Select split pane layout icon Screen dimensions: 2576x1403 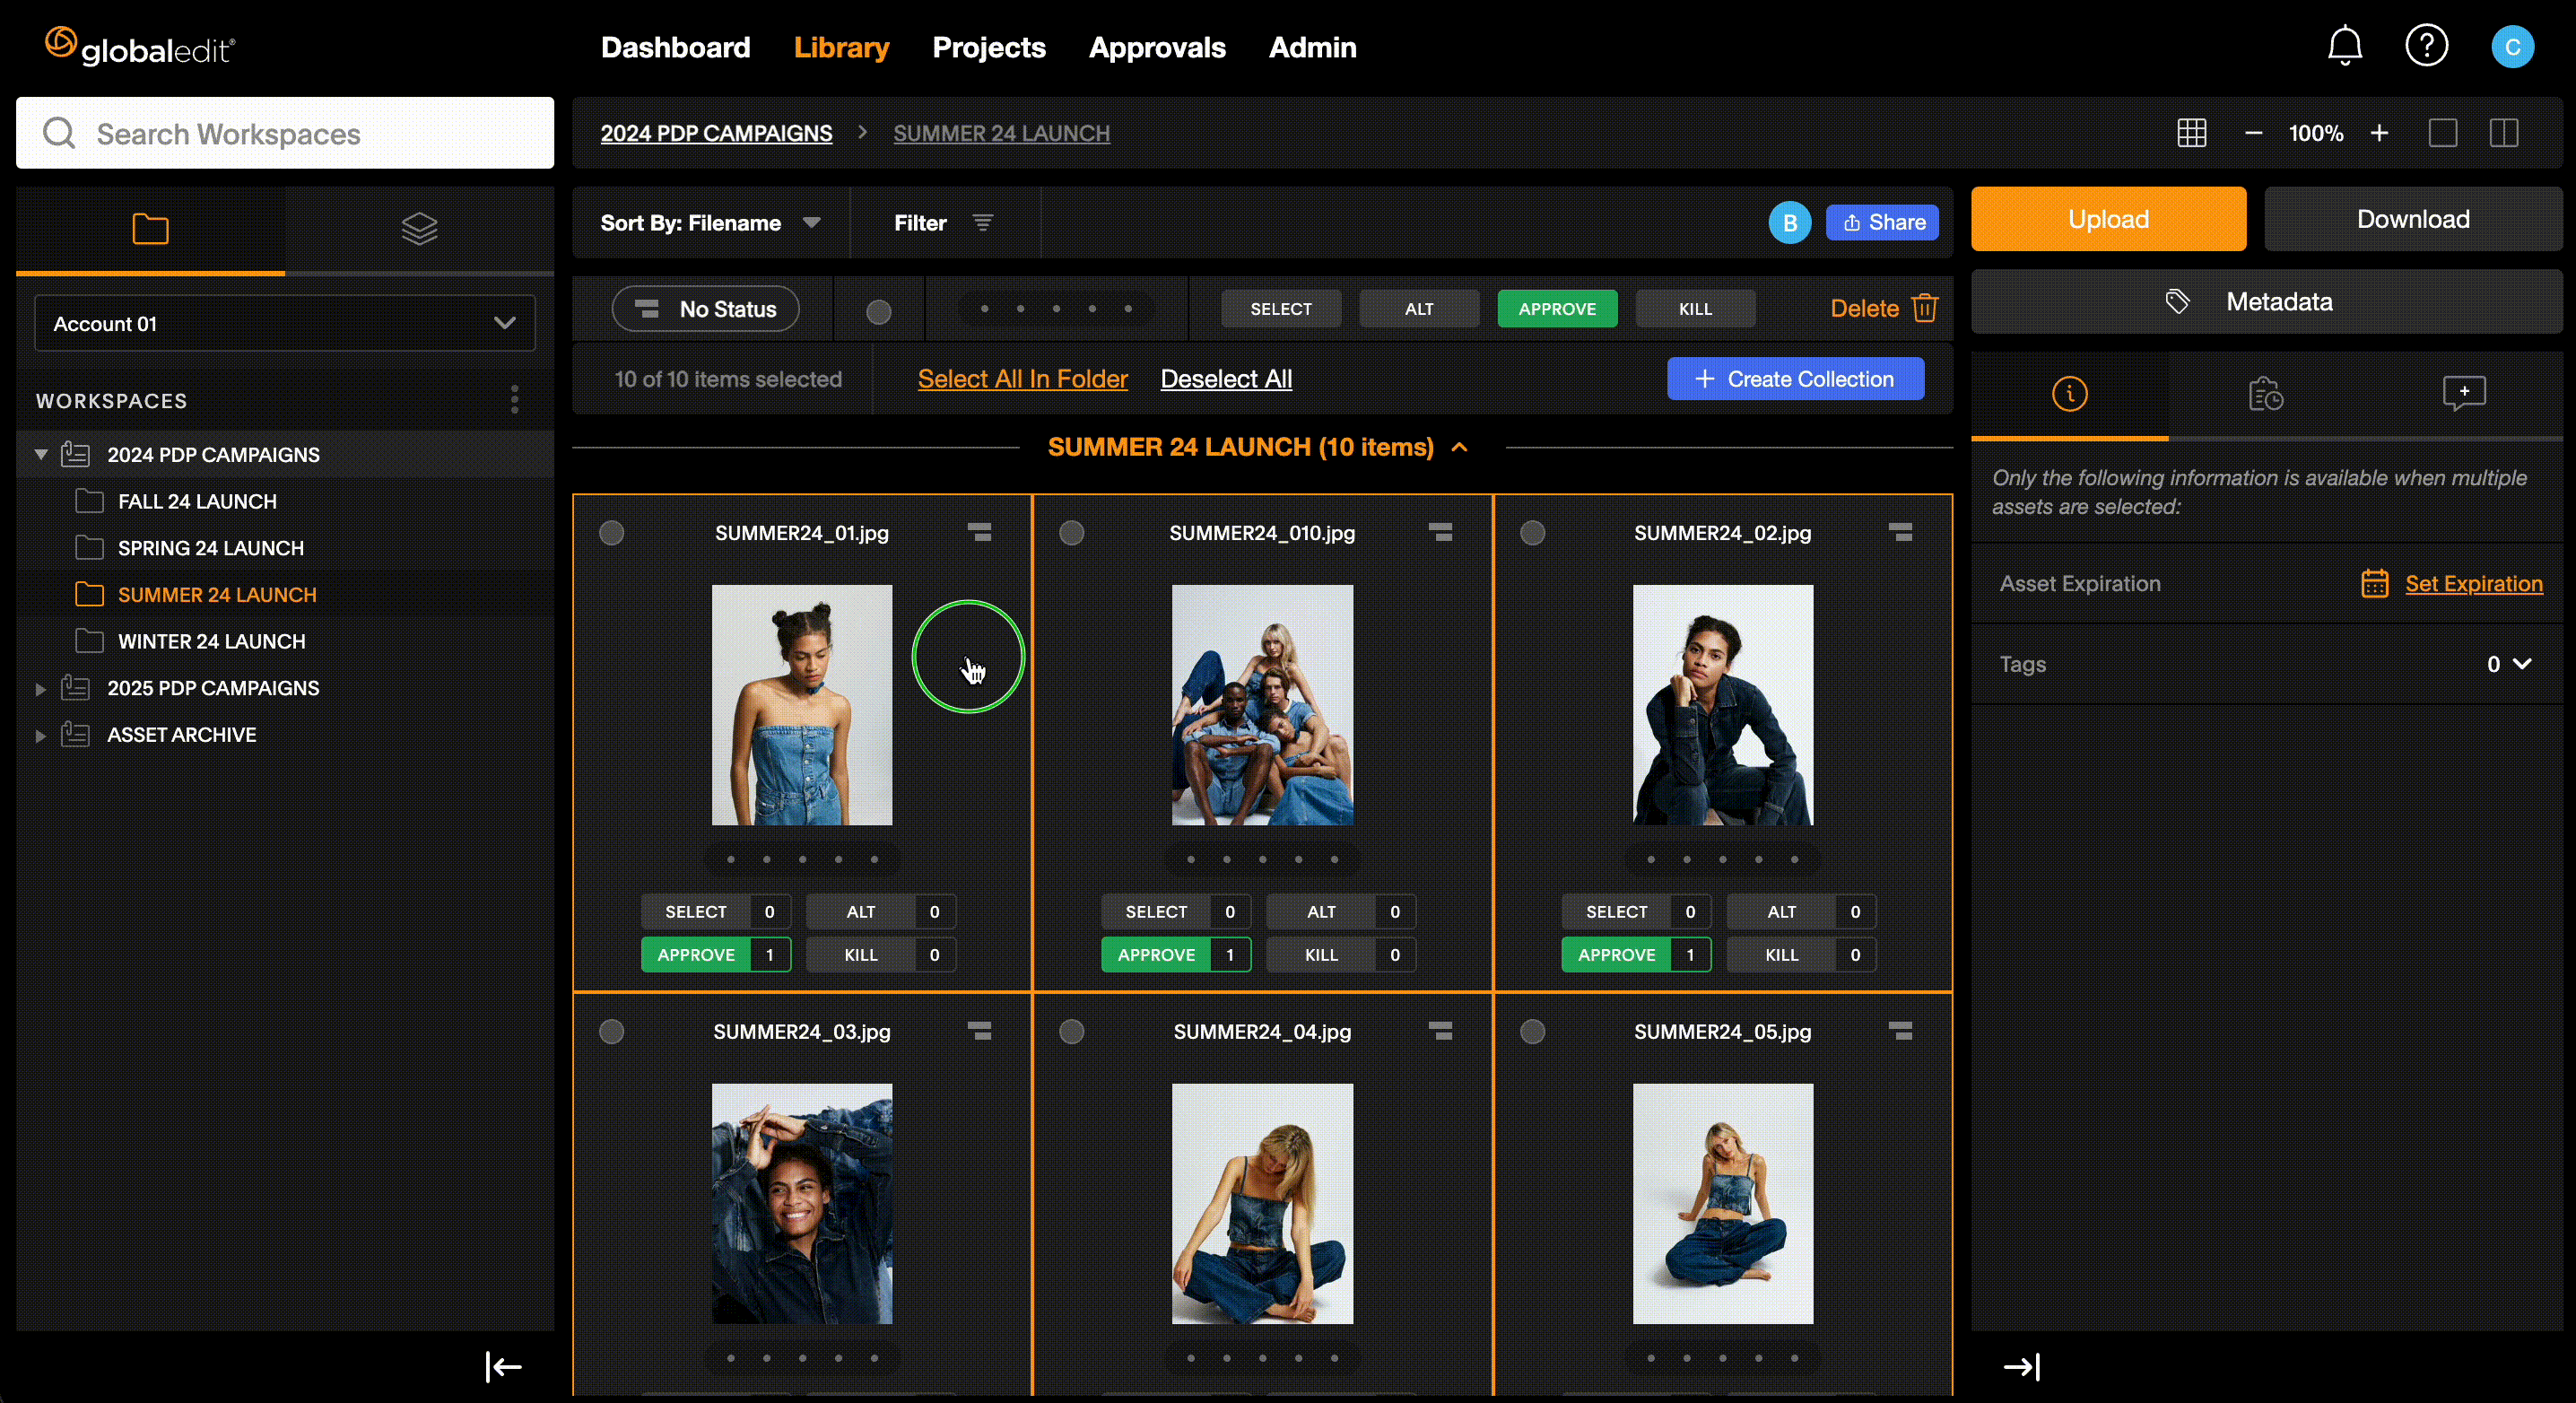[x=2504, y=133]
